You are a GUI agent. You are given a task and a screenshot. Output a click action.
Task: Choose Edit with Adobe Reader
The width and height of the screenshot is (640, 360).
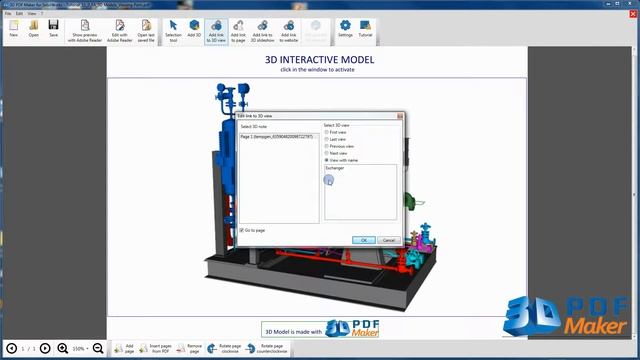120,31
